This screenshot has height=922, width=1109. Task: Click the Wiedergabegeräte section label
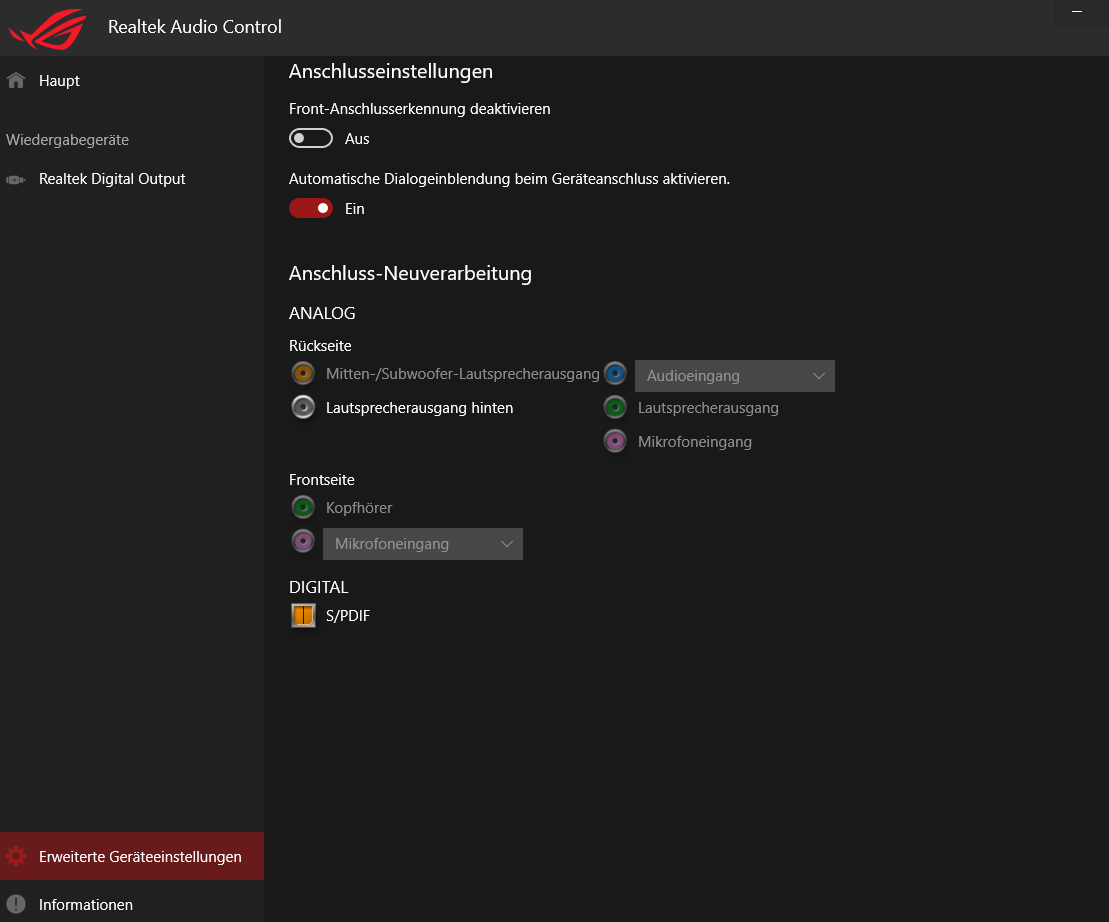tap(67, 140)
